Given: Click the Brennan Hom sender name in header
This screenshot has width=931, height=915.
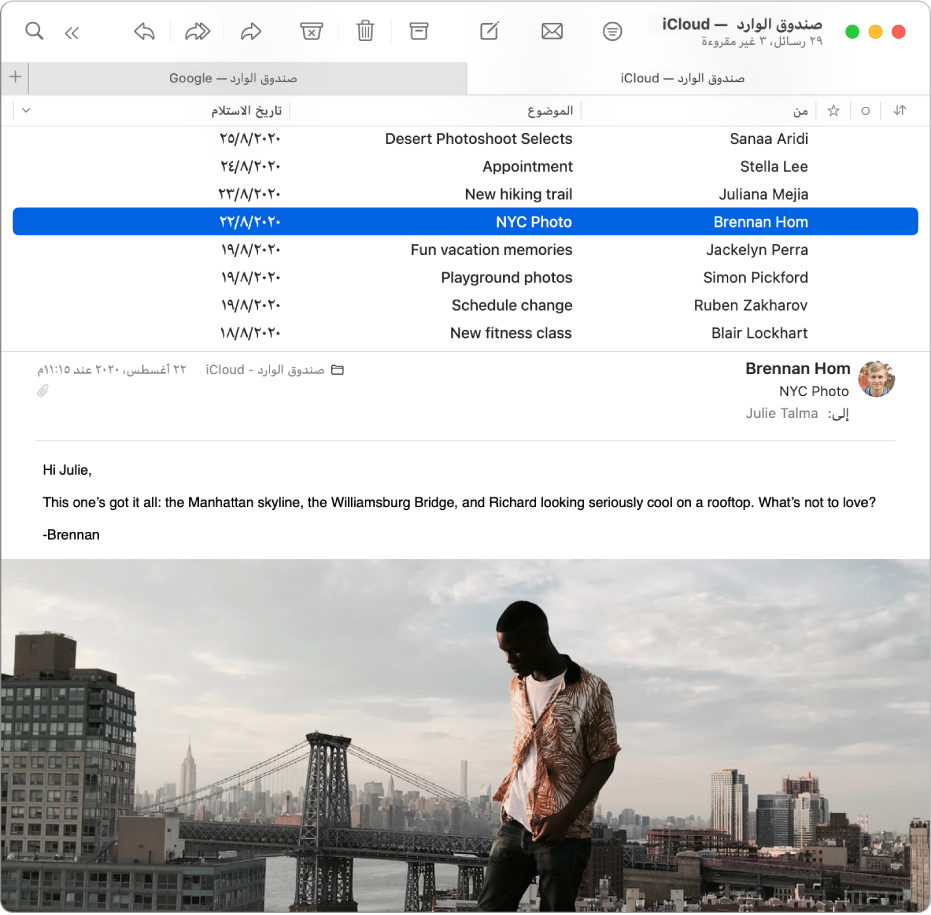Looking at the screenshot, I should [x=797, y=369].
